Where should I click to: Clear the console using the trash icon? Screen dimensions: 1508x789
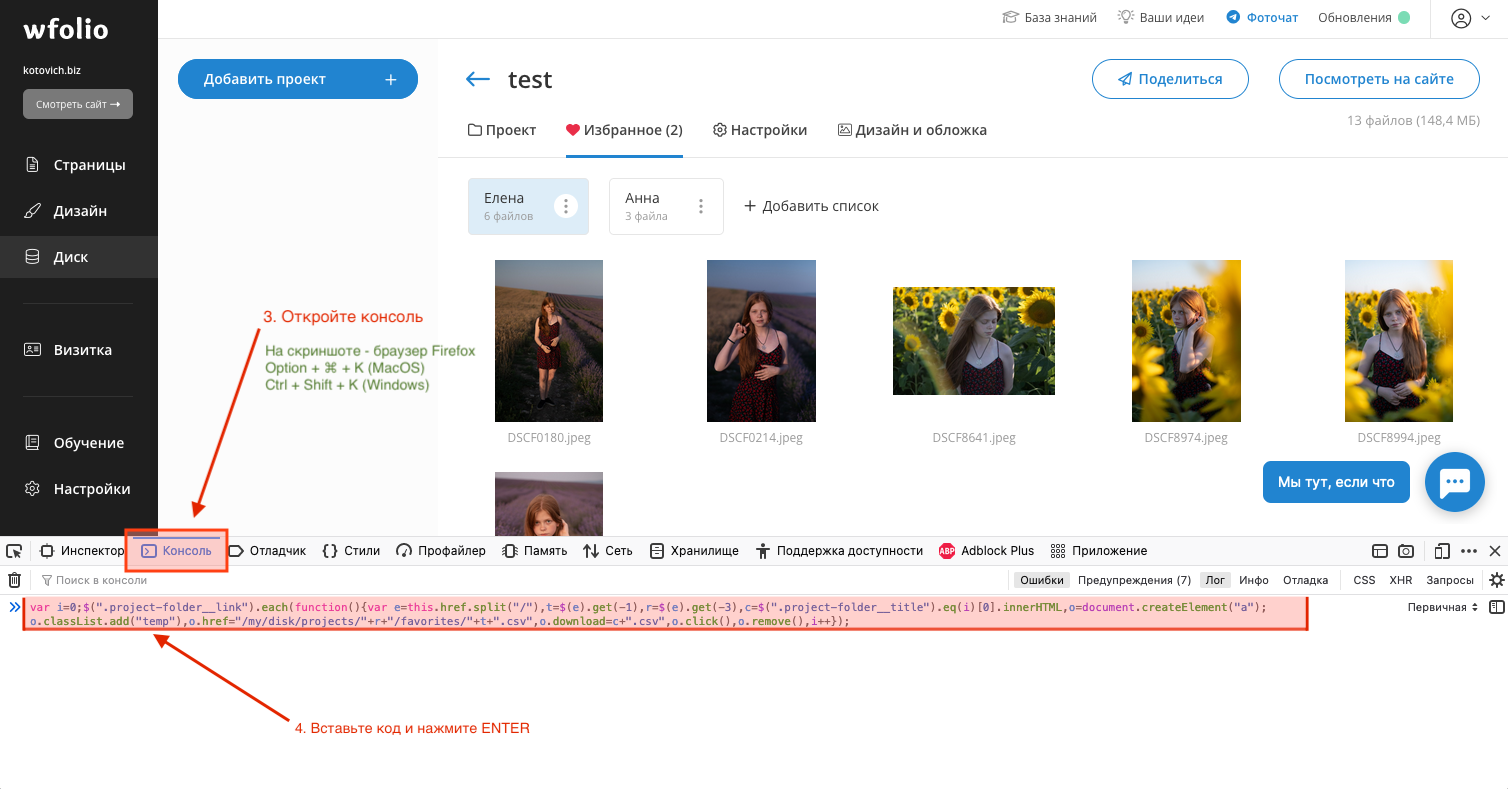(14, 580)
